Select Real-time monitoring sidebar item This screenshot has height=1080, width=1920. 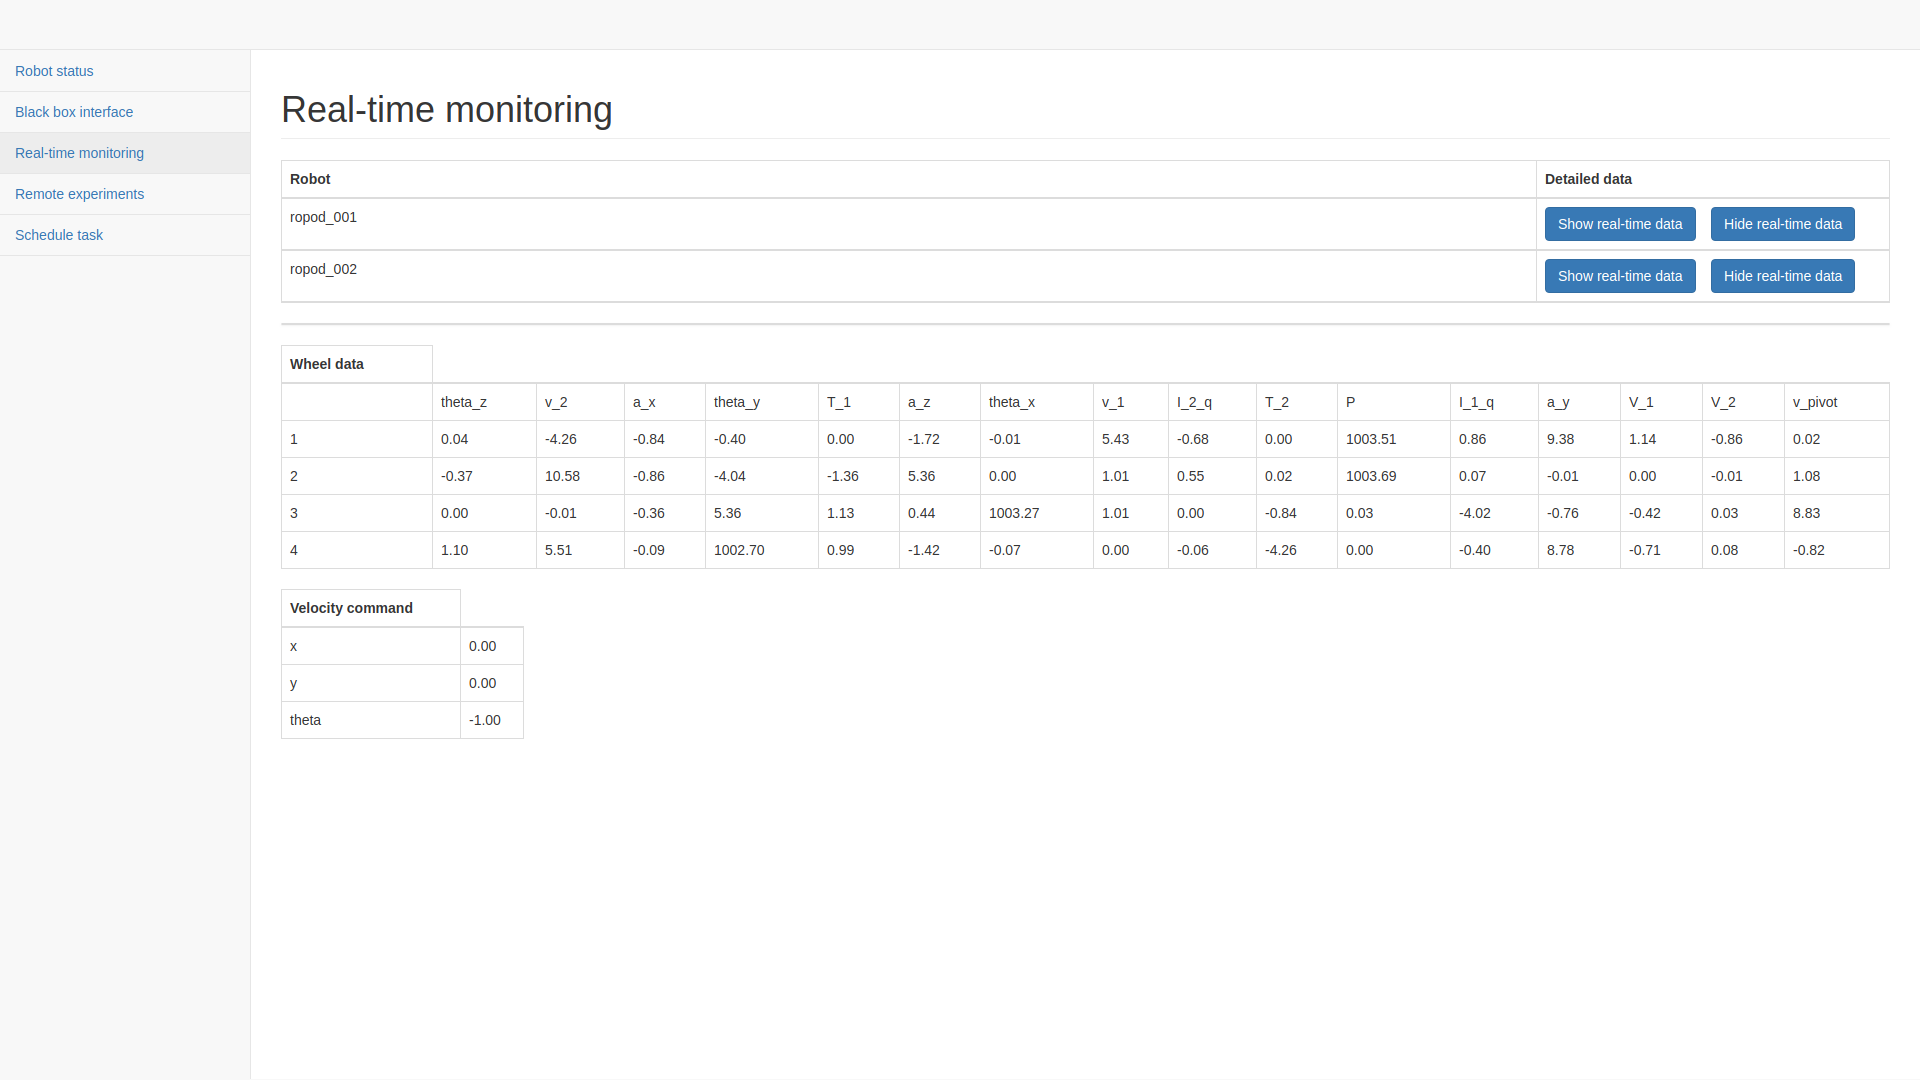79,153
